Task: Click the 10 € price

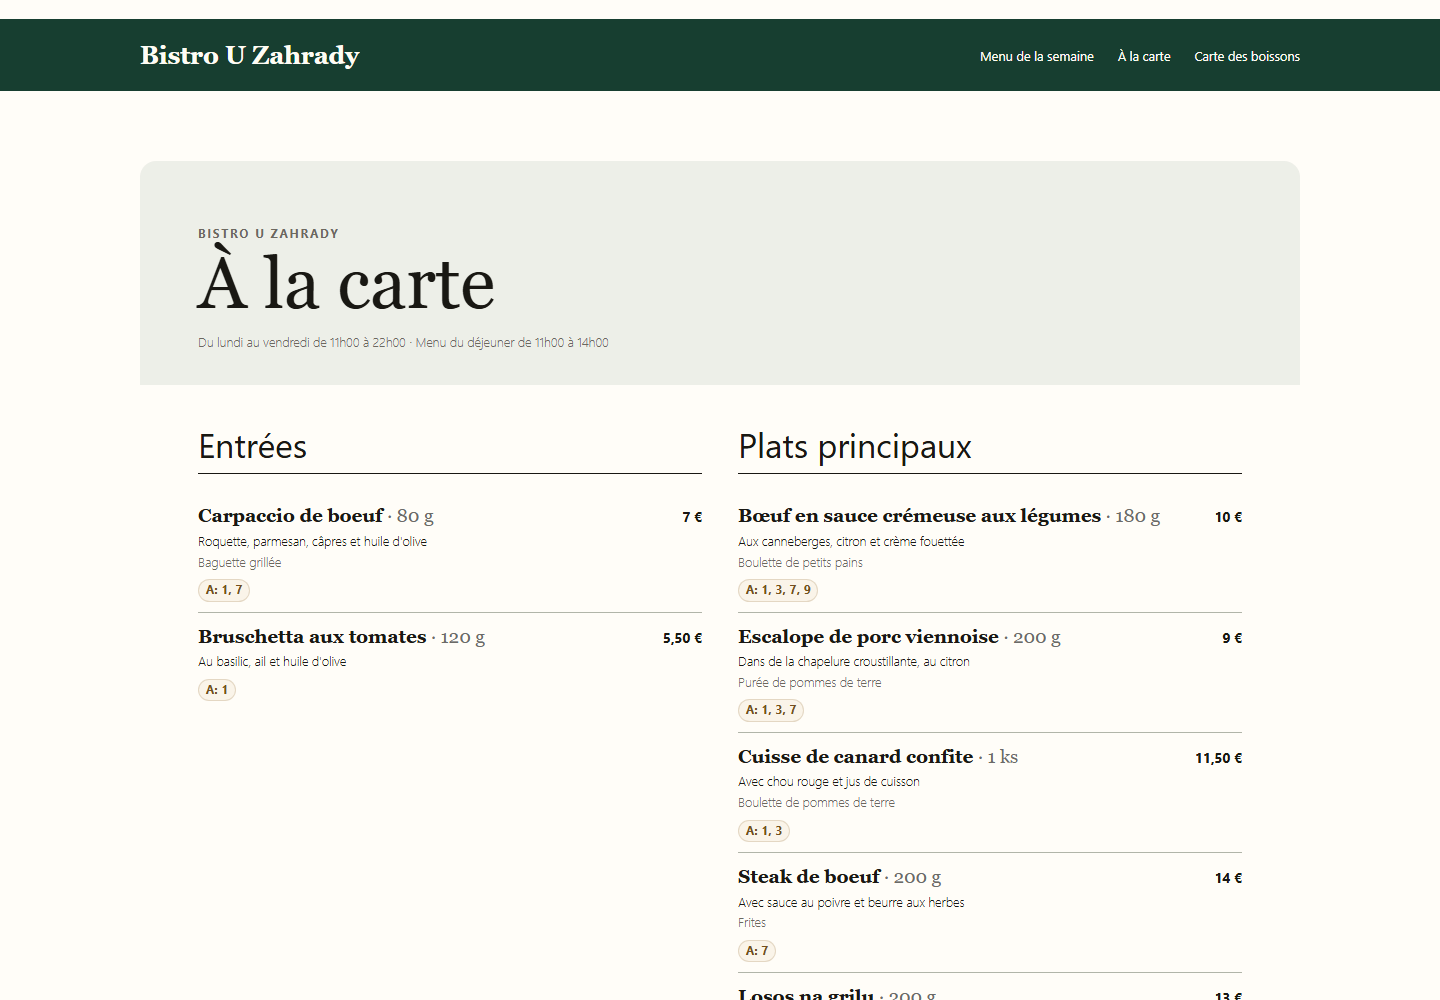Action: pos(1229,517)
